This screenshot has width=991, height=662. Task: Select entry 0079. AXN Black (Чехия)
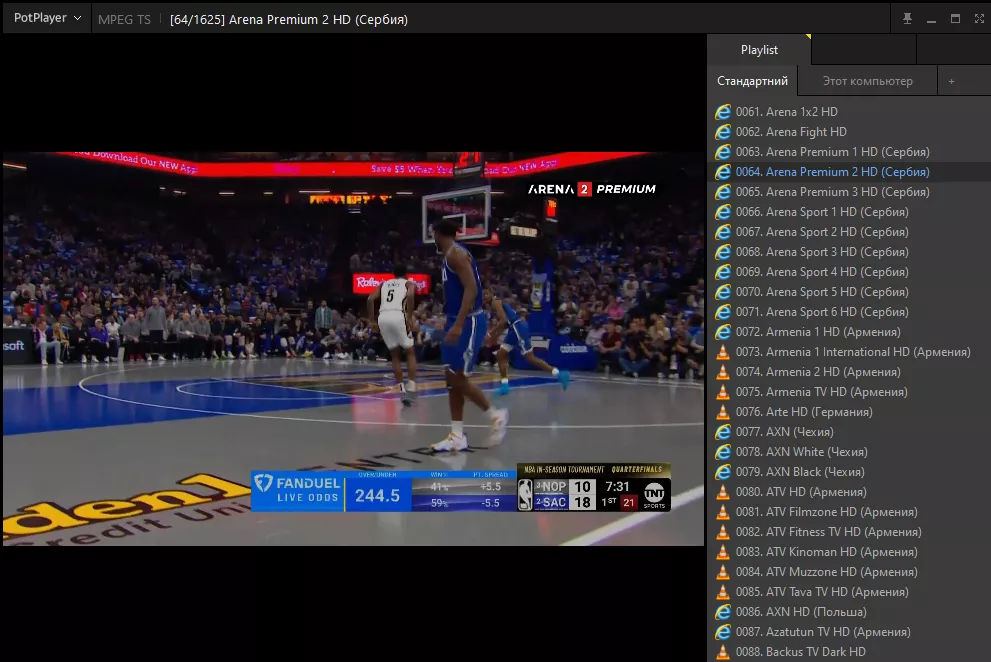849,472
